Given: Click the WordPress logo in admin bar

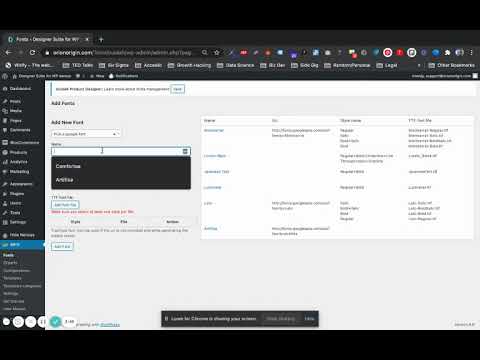Looking at the screenshot, I should (x=5, y=76).
